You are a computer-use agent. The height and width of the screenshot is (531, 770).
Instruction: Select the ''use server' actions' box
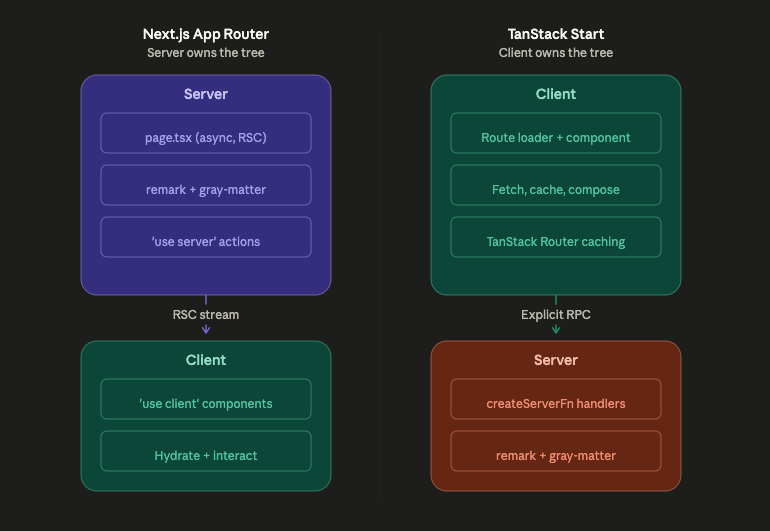click(206, 237)
